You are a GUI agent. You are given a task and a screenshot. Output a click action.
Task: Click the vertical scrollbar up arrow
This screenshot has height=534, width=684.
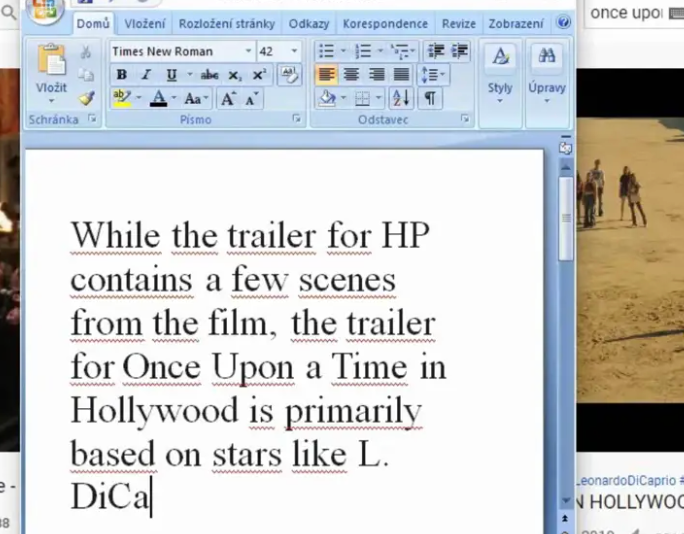pyautogui.click(x=566, y=167)
